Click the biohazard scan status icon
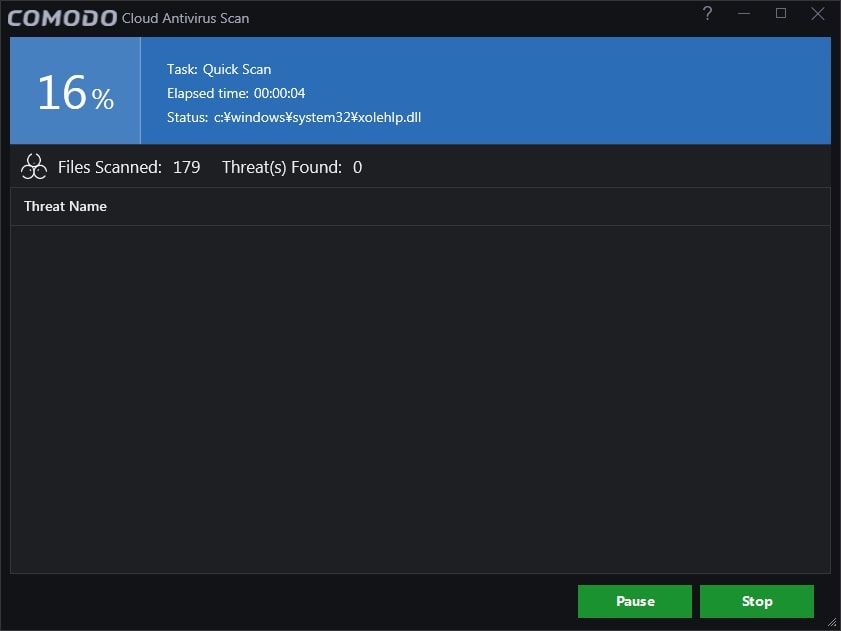This screenshot has height=631, width=841. [x=33, y=166]
